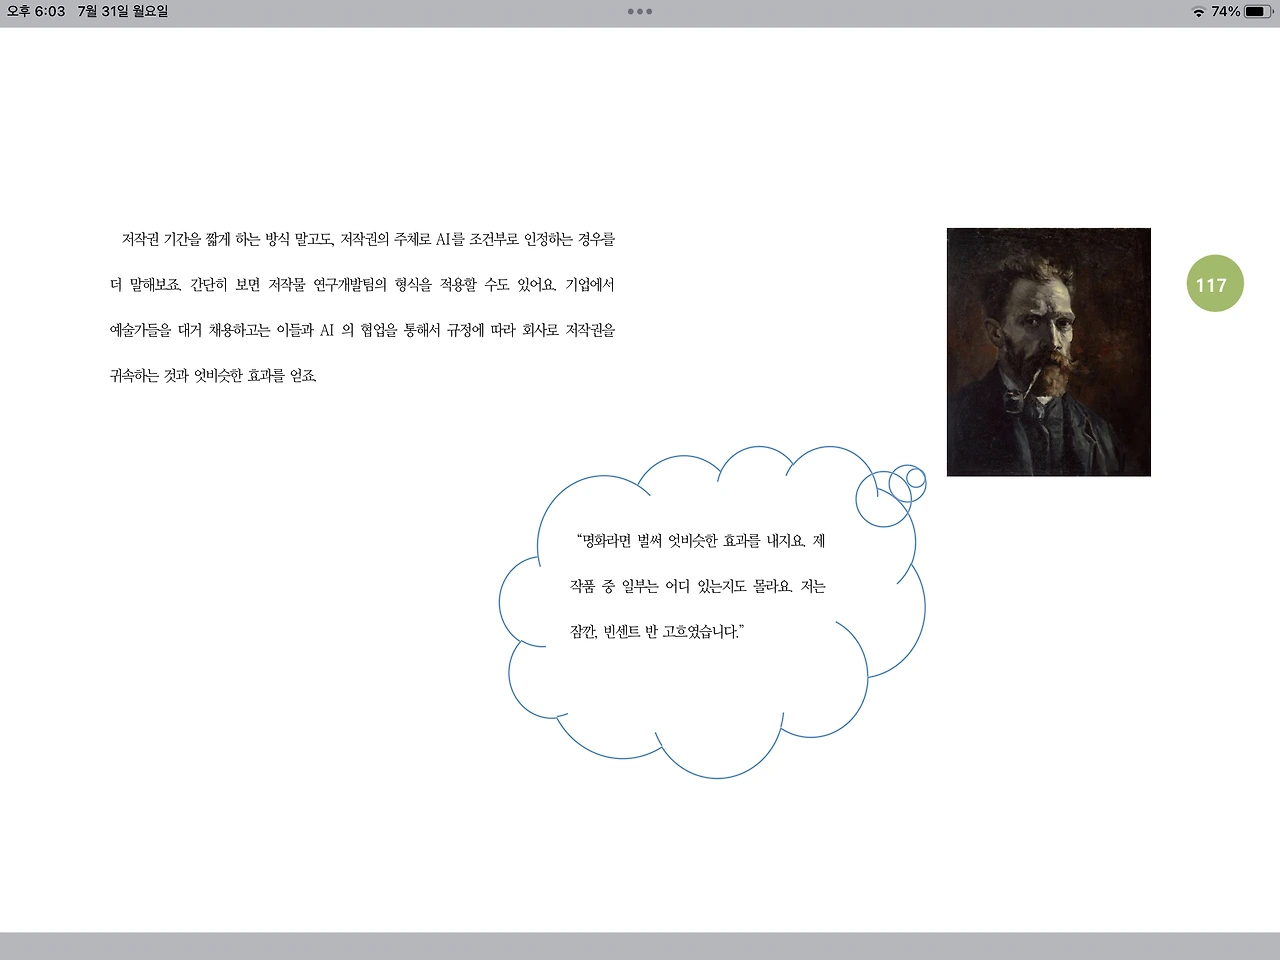Click the leftmost dot of the ••• indicator

coord(629,12)
